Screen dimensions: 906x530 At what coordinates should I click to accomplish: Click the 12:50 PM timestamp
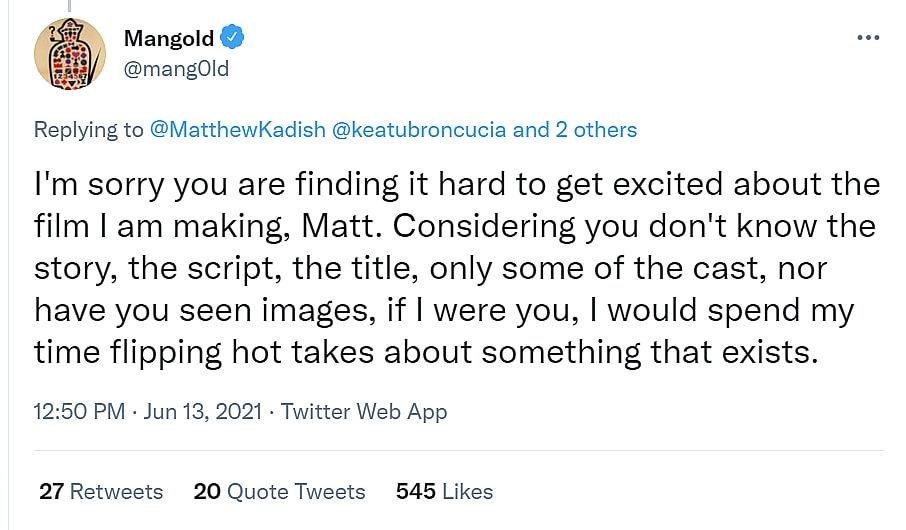(x=79, y=412)
